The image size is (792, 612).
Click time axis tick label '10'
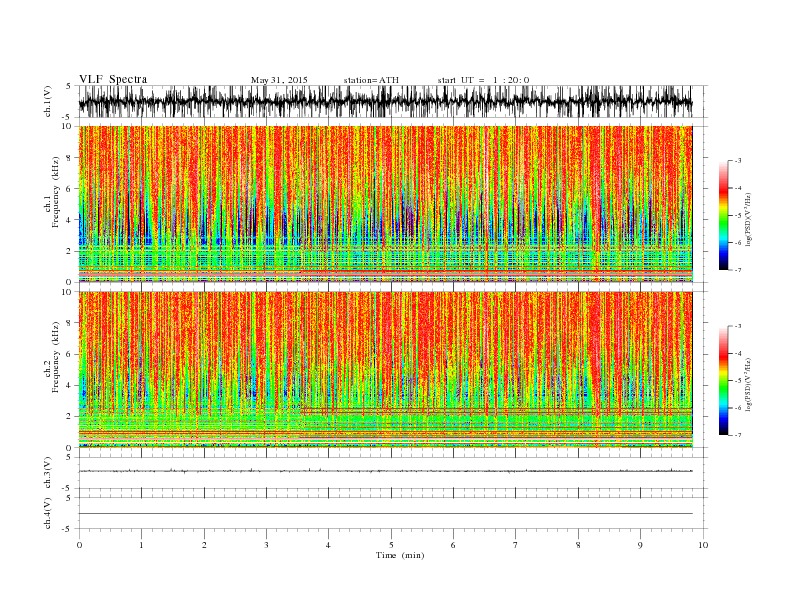[703, 545]
